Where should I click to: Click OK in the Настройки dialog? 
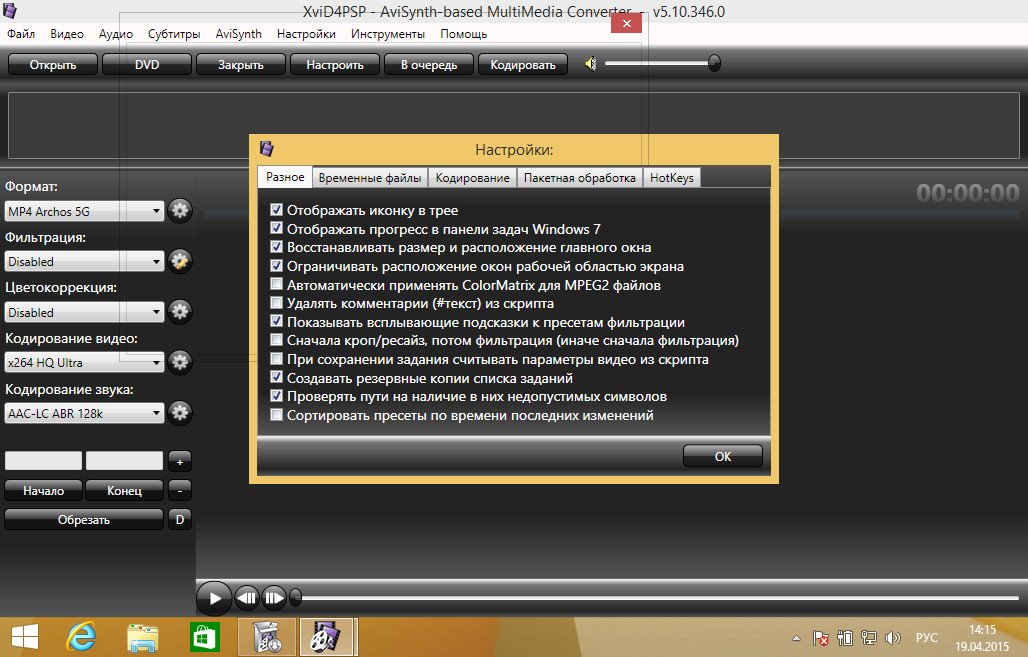point(722,456)
